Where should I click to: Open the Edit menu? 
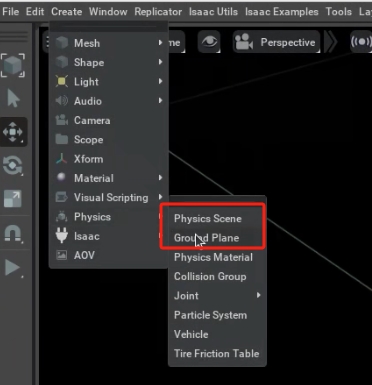click(35, 12)
